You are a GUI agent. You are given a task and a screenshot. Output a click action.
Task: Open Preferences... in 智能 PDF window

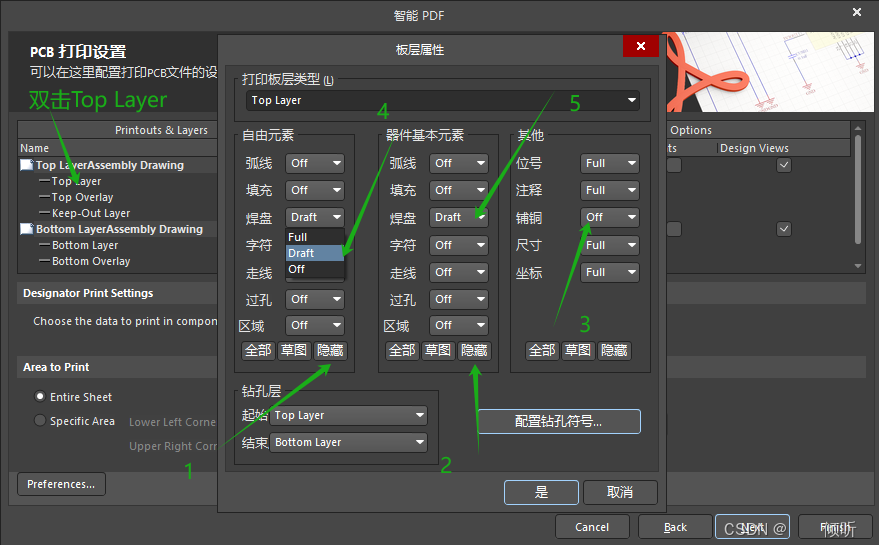[x=61, y=484]
